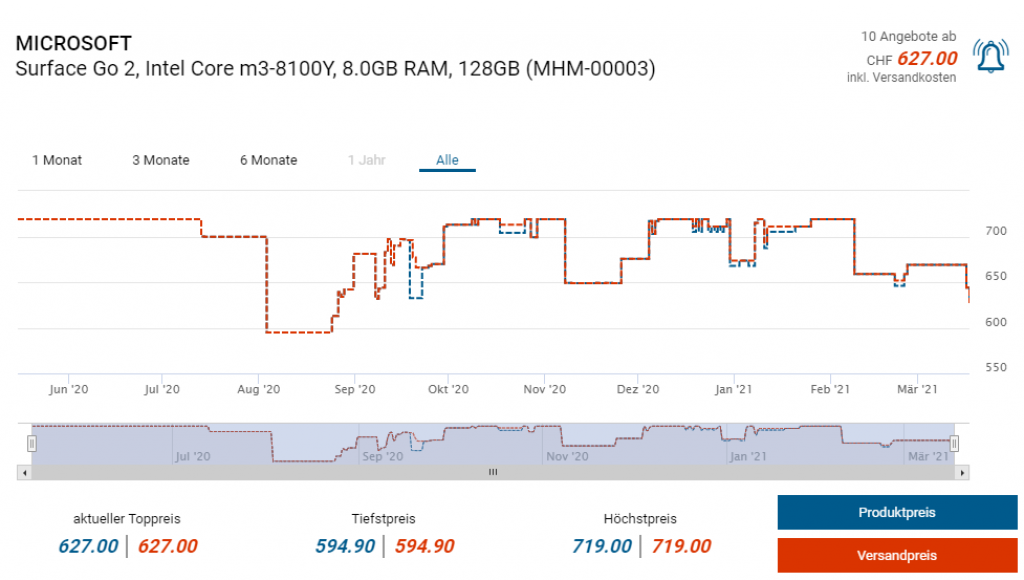The width and height of the screenshot is (1024, 580).
Task: Click blue Tiefstpreis value 594.90
Action: pos(345,546)
